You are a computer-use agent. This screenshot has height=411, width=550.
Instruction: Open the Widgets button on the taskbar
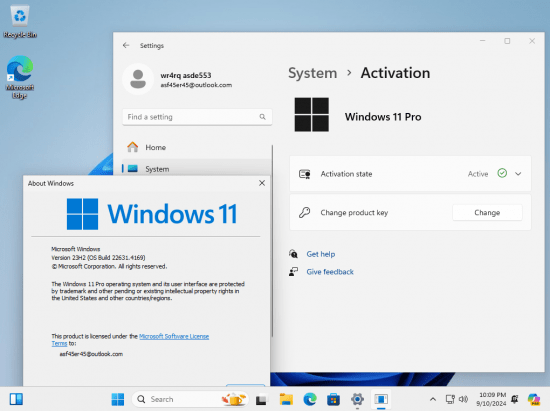16,399
